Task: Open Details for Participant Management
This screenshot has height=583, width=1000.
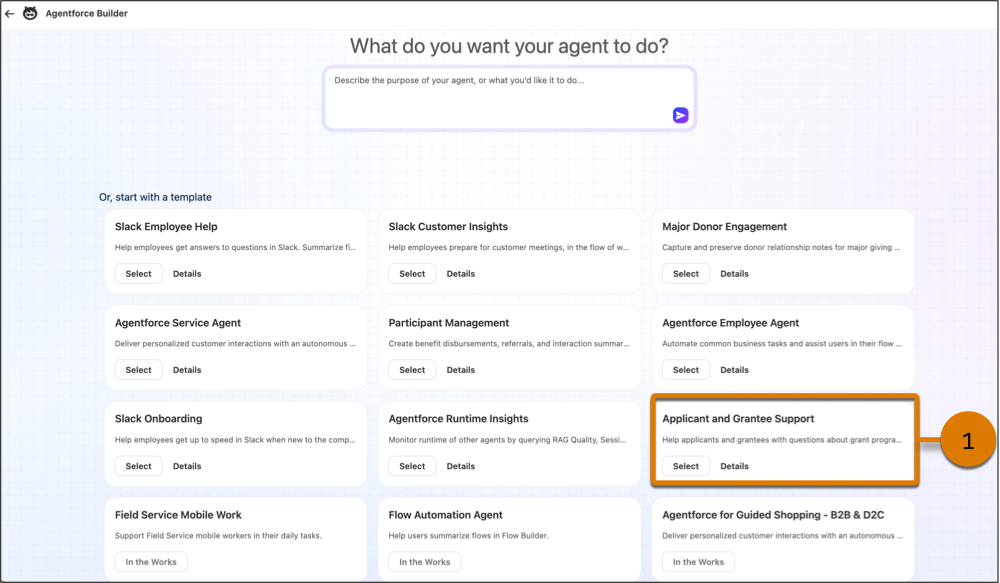Action: pos(460,370)
